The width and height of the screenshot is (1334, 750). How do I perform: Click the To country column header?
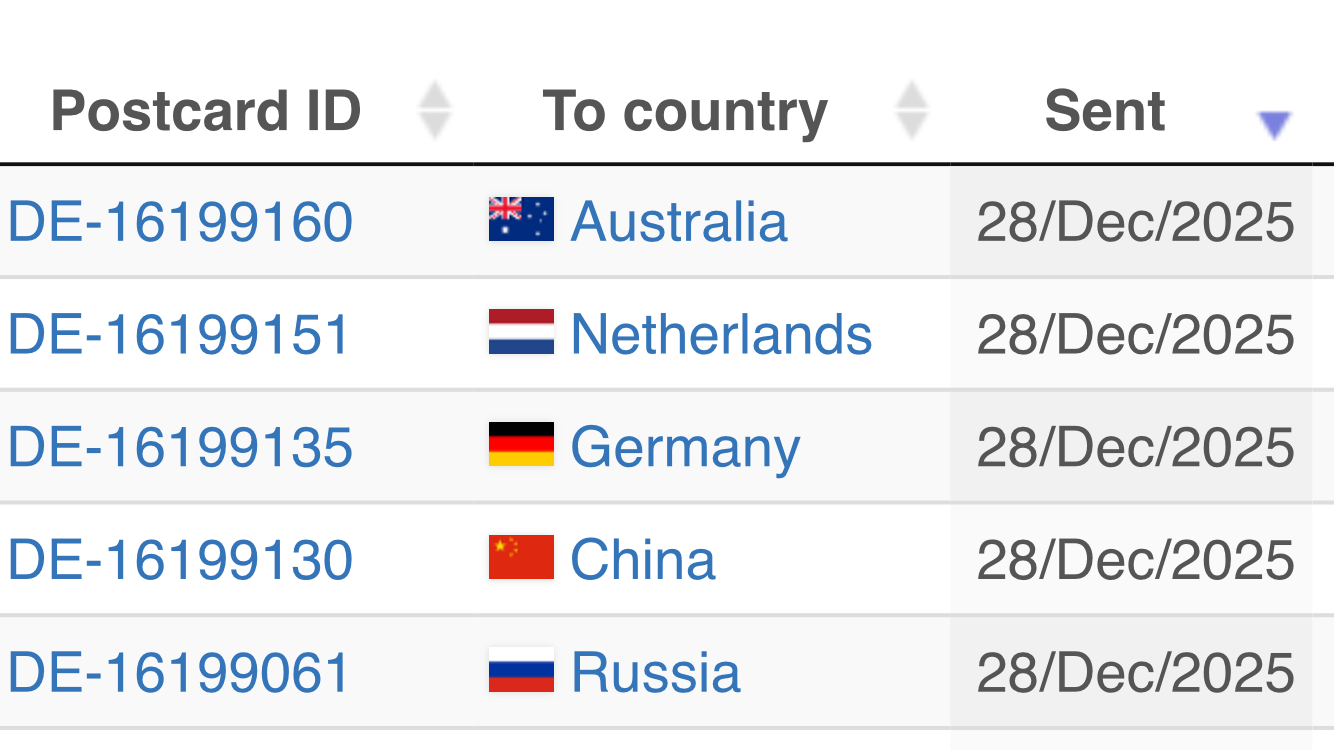click(685, 111)
